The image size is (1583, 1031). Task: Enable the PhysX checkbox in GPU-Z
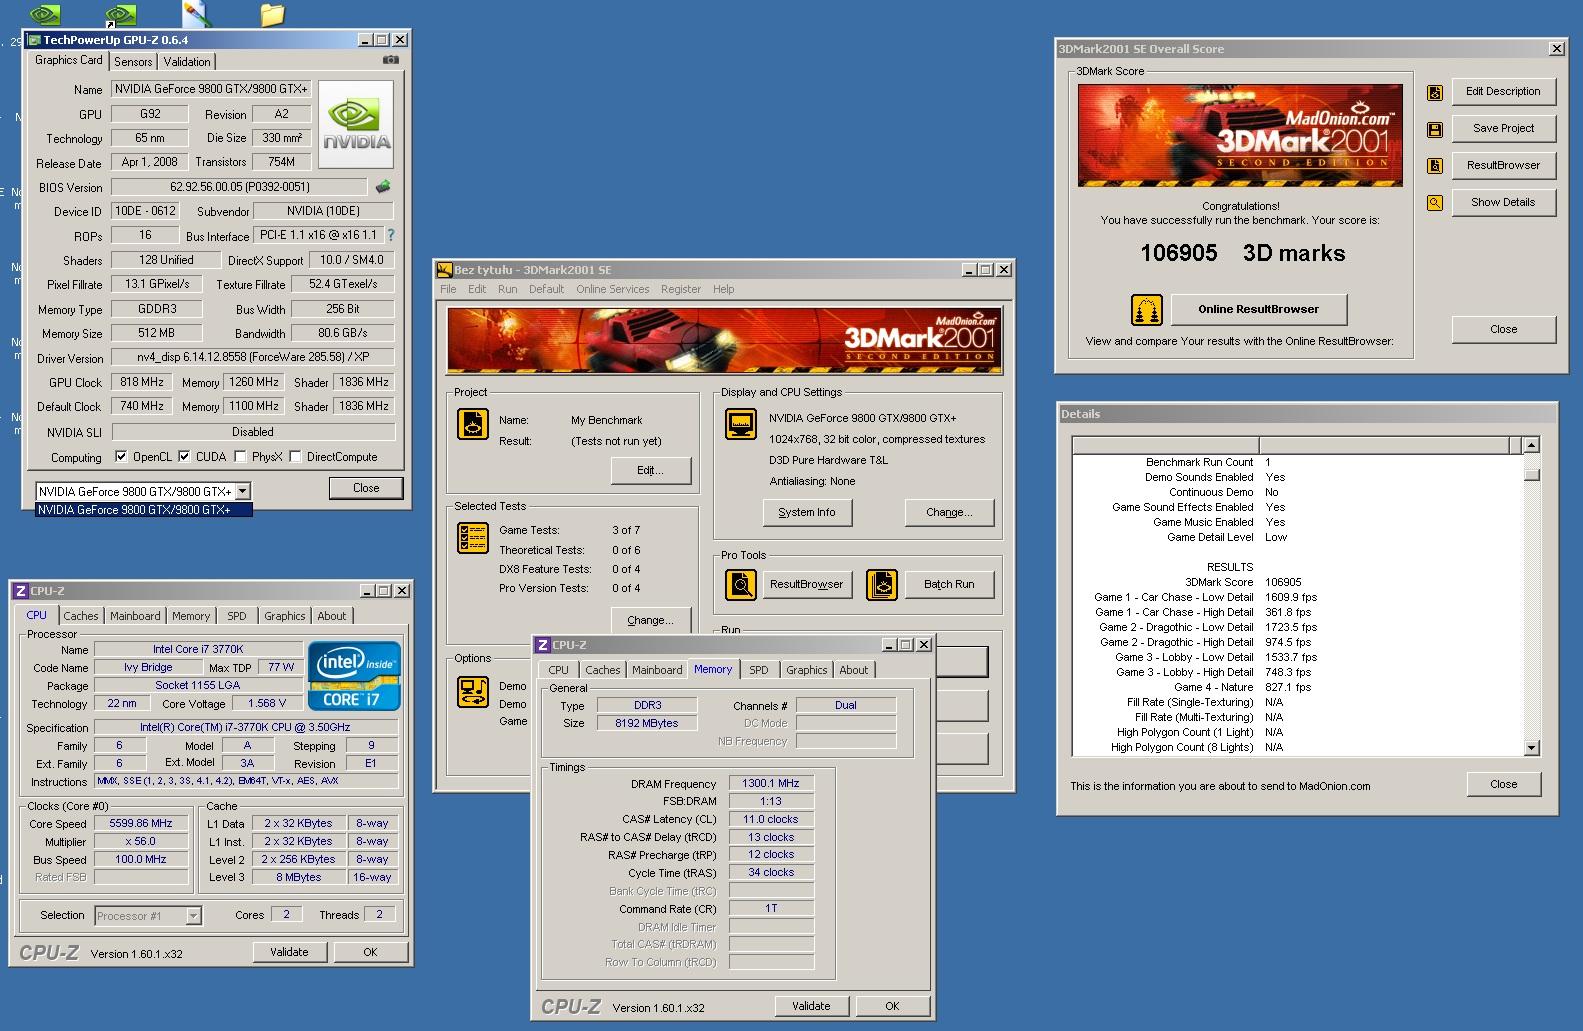pyautogui.click(x=240, y=456)
